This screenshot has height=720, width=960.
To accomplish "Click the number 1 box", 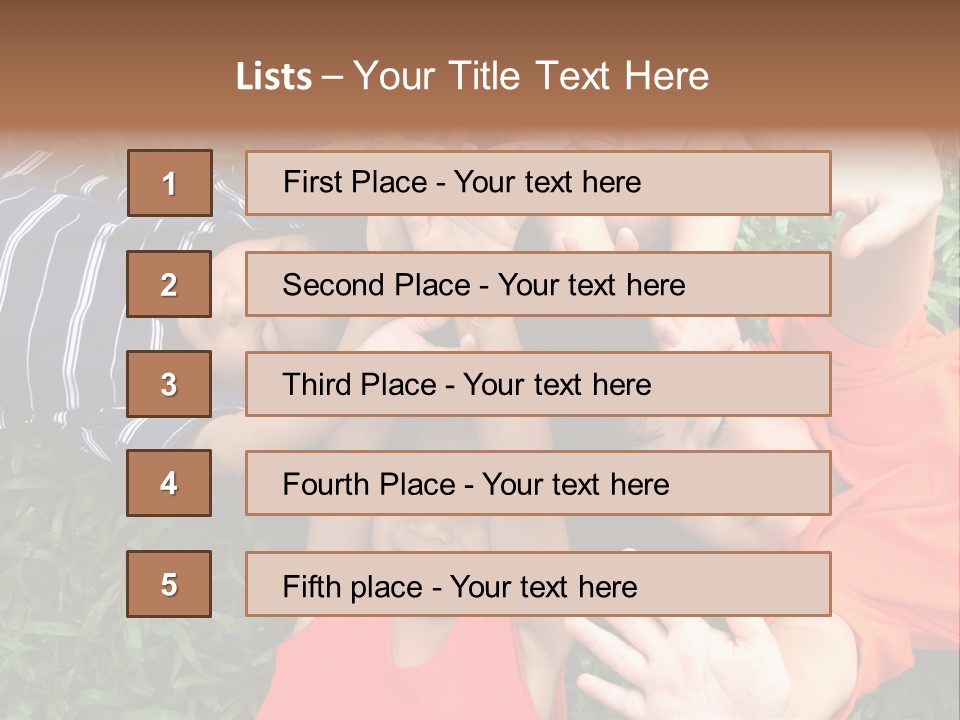I will pos(169,183).
